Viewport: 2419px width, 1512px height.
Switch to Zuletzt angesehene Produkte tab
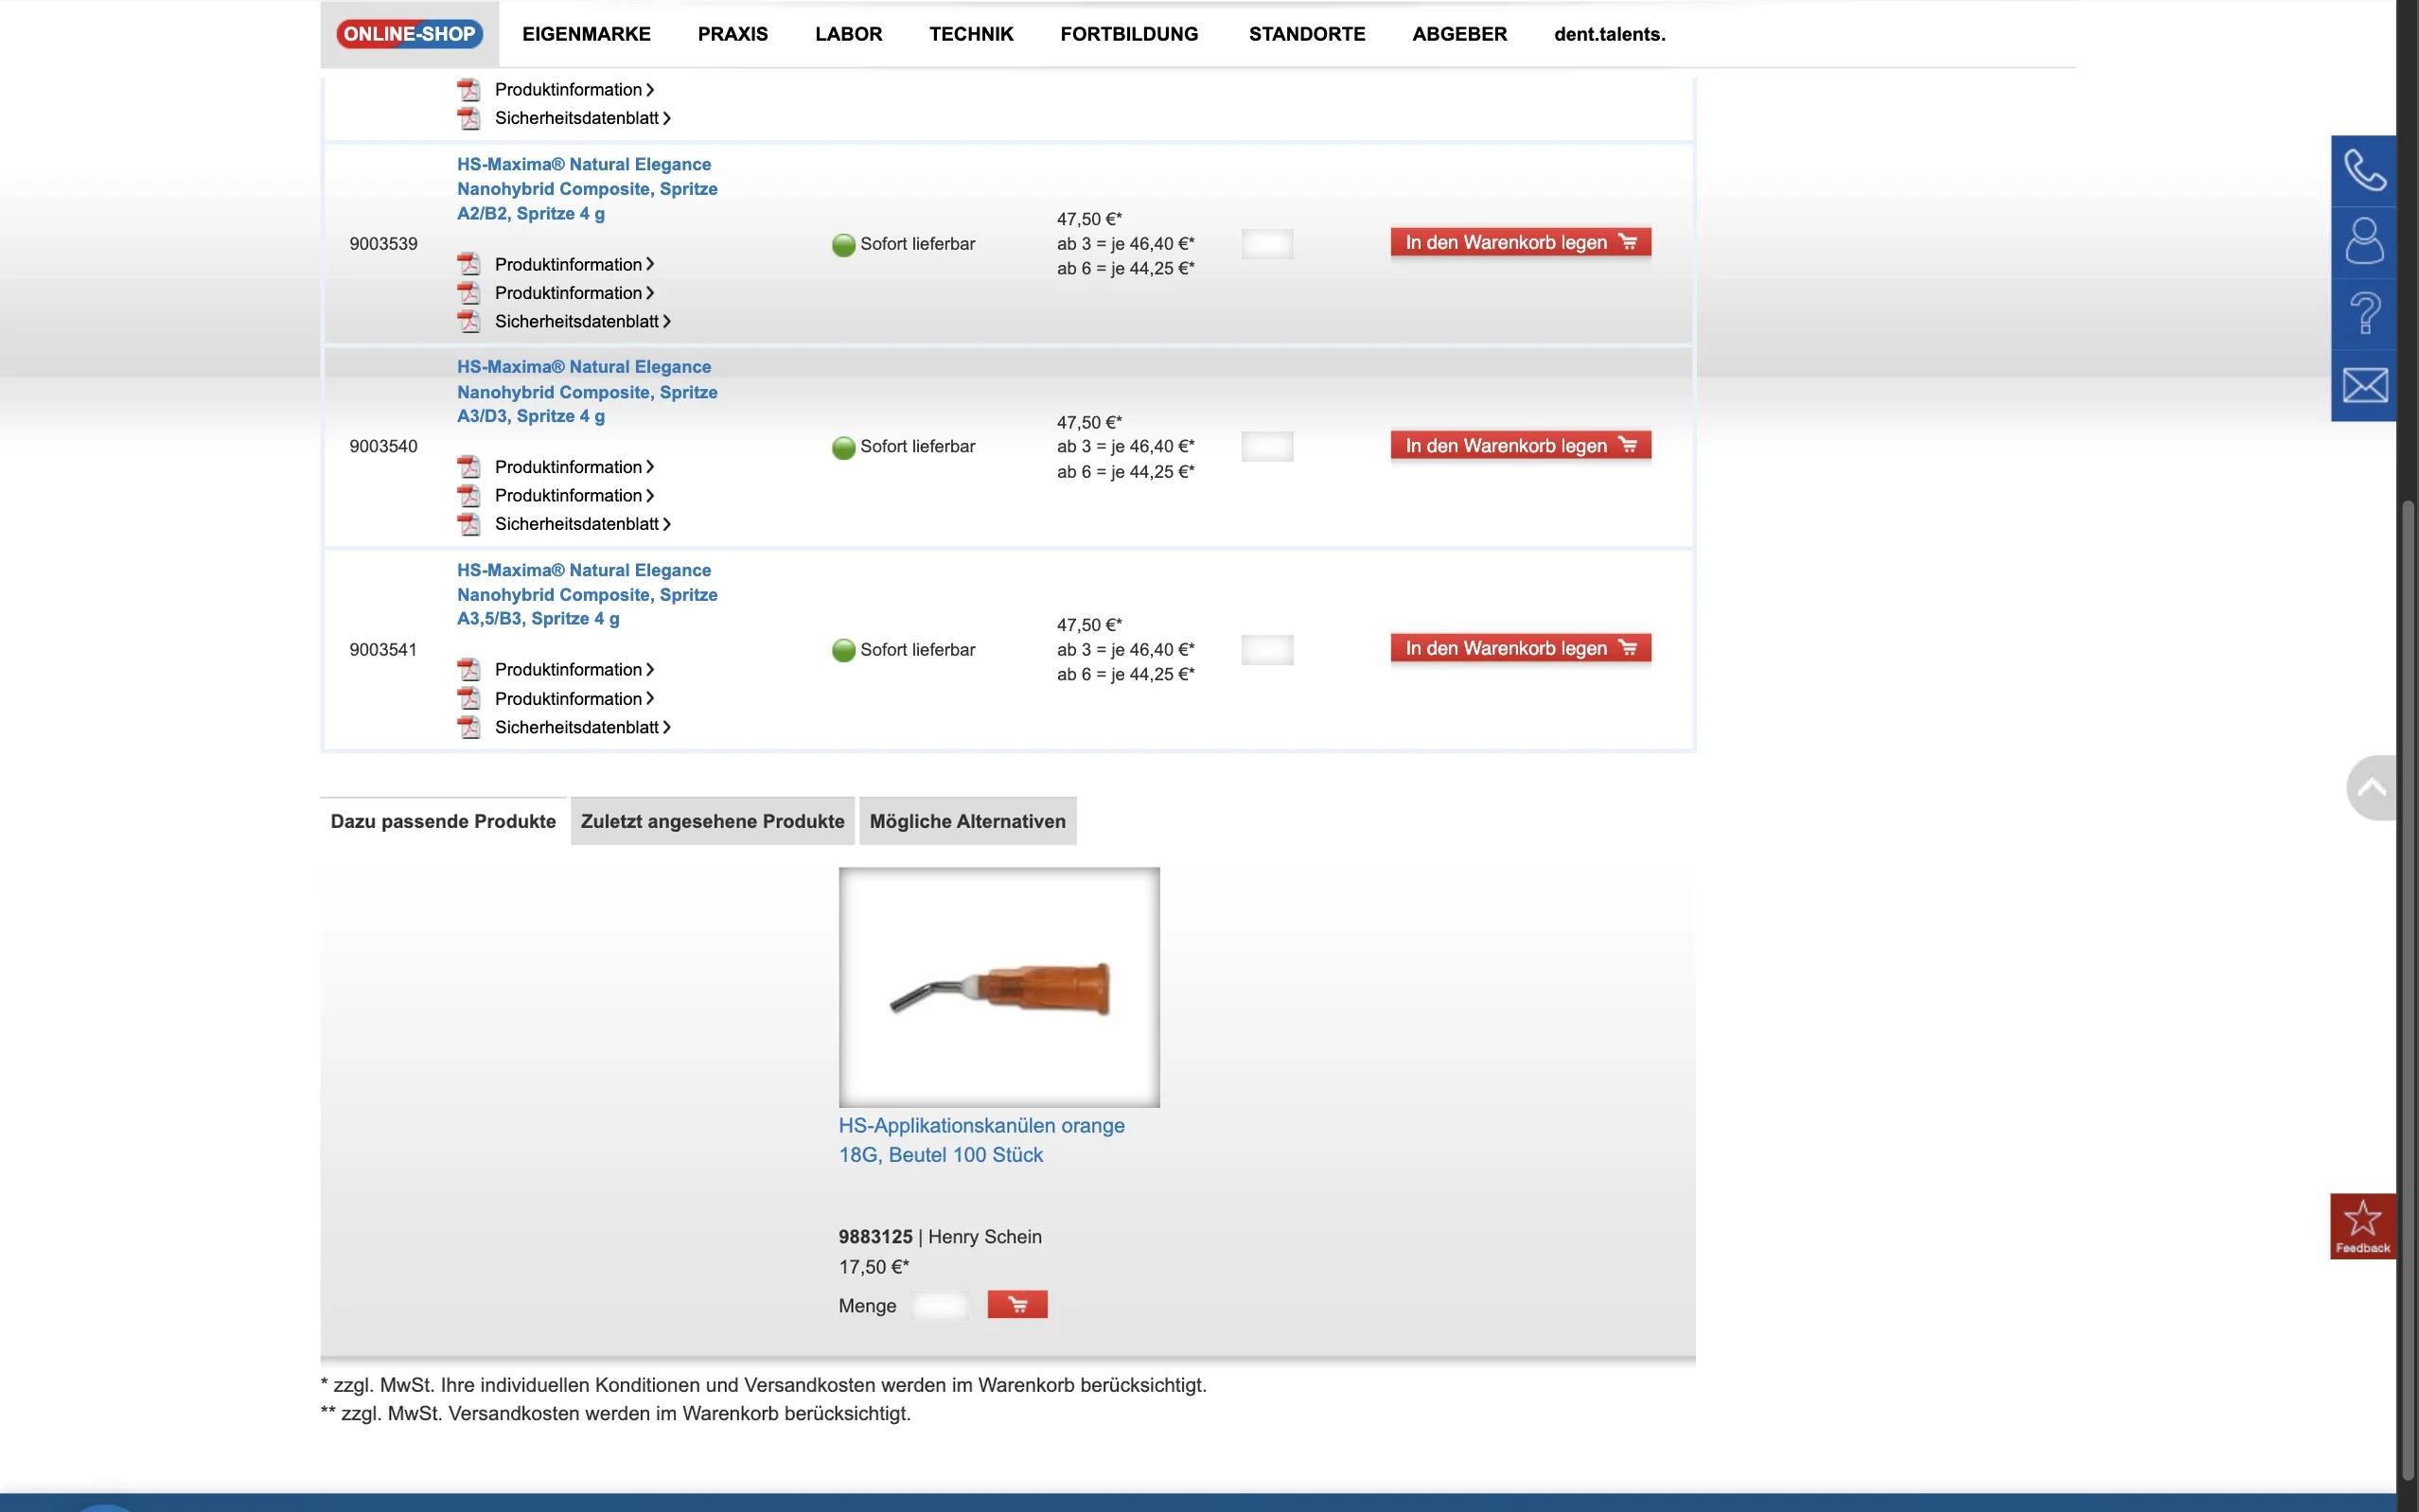tap(712, 821)
